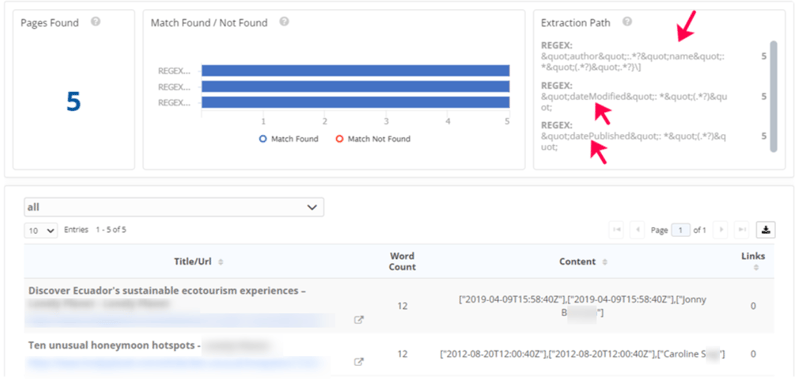This screenshot has width=800, height=384.
Task: Sort the table by Links column
Action: [753, 261]
